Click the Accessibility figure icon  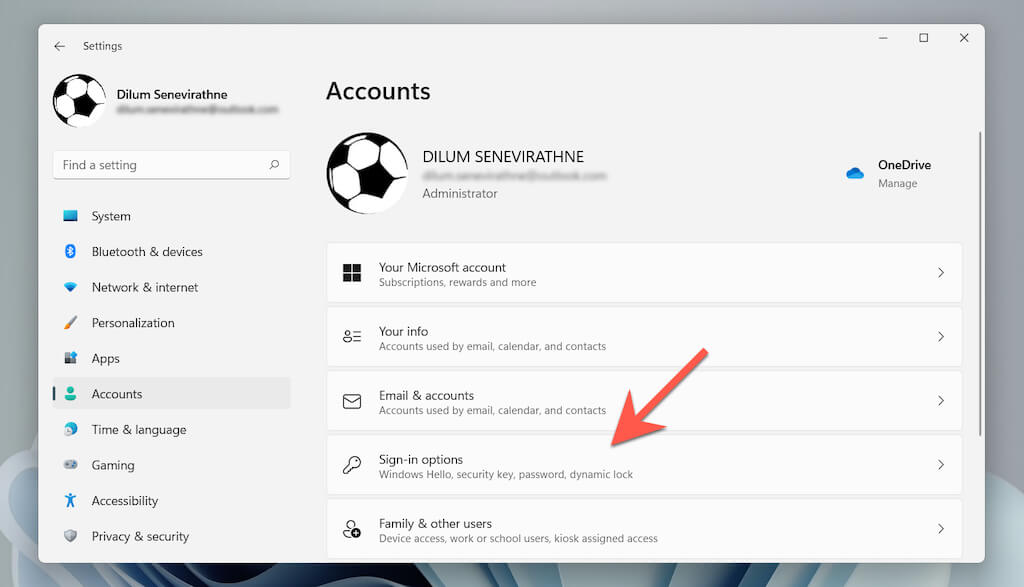[71, 500]
